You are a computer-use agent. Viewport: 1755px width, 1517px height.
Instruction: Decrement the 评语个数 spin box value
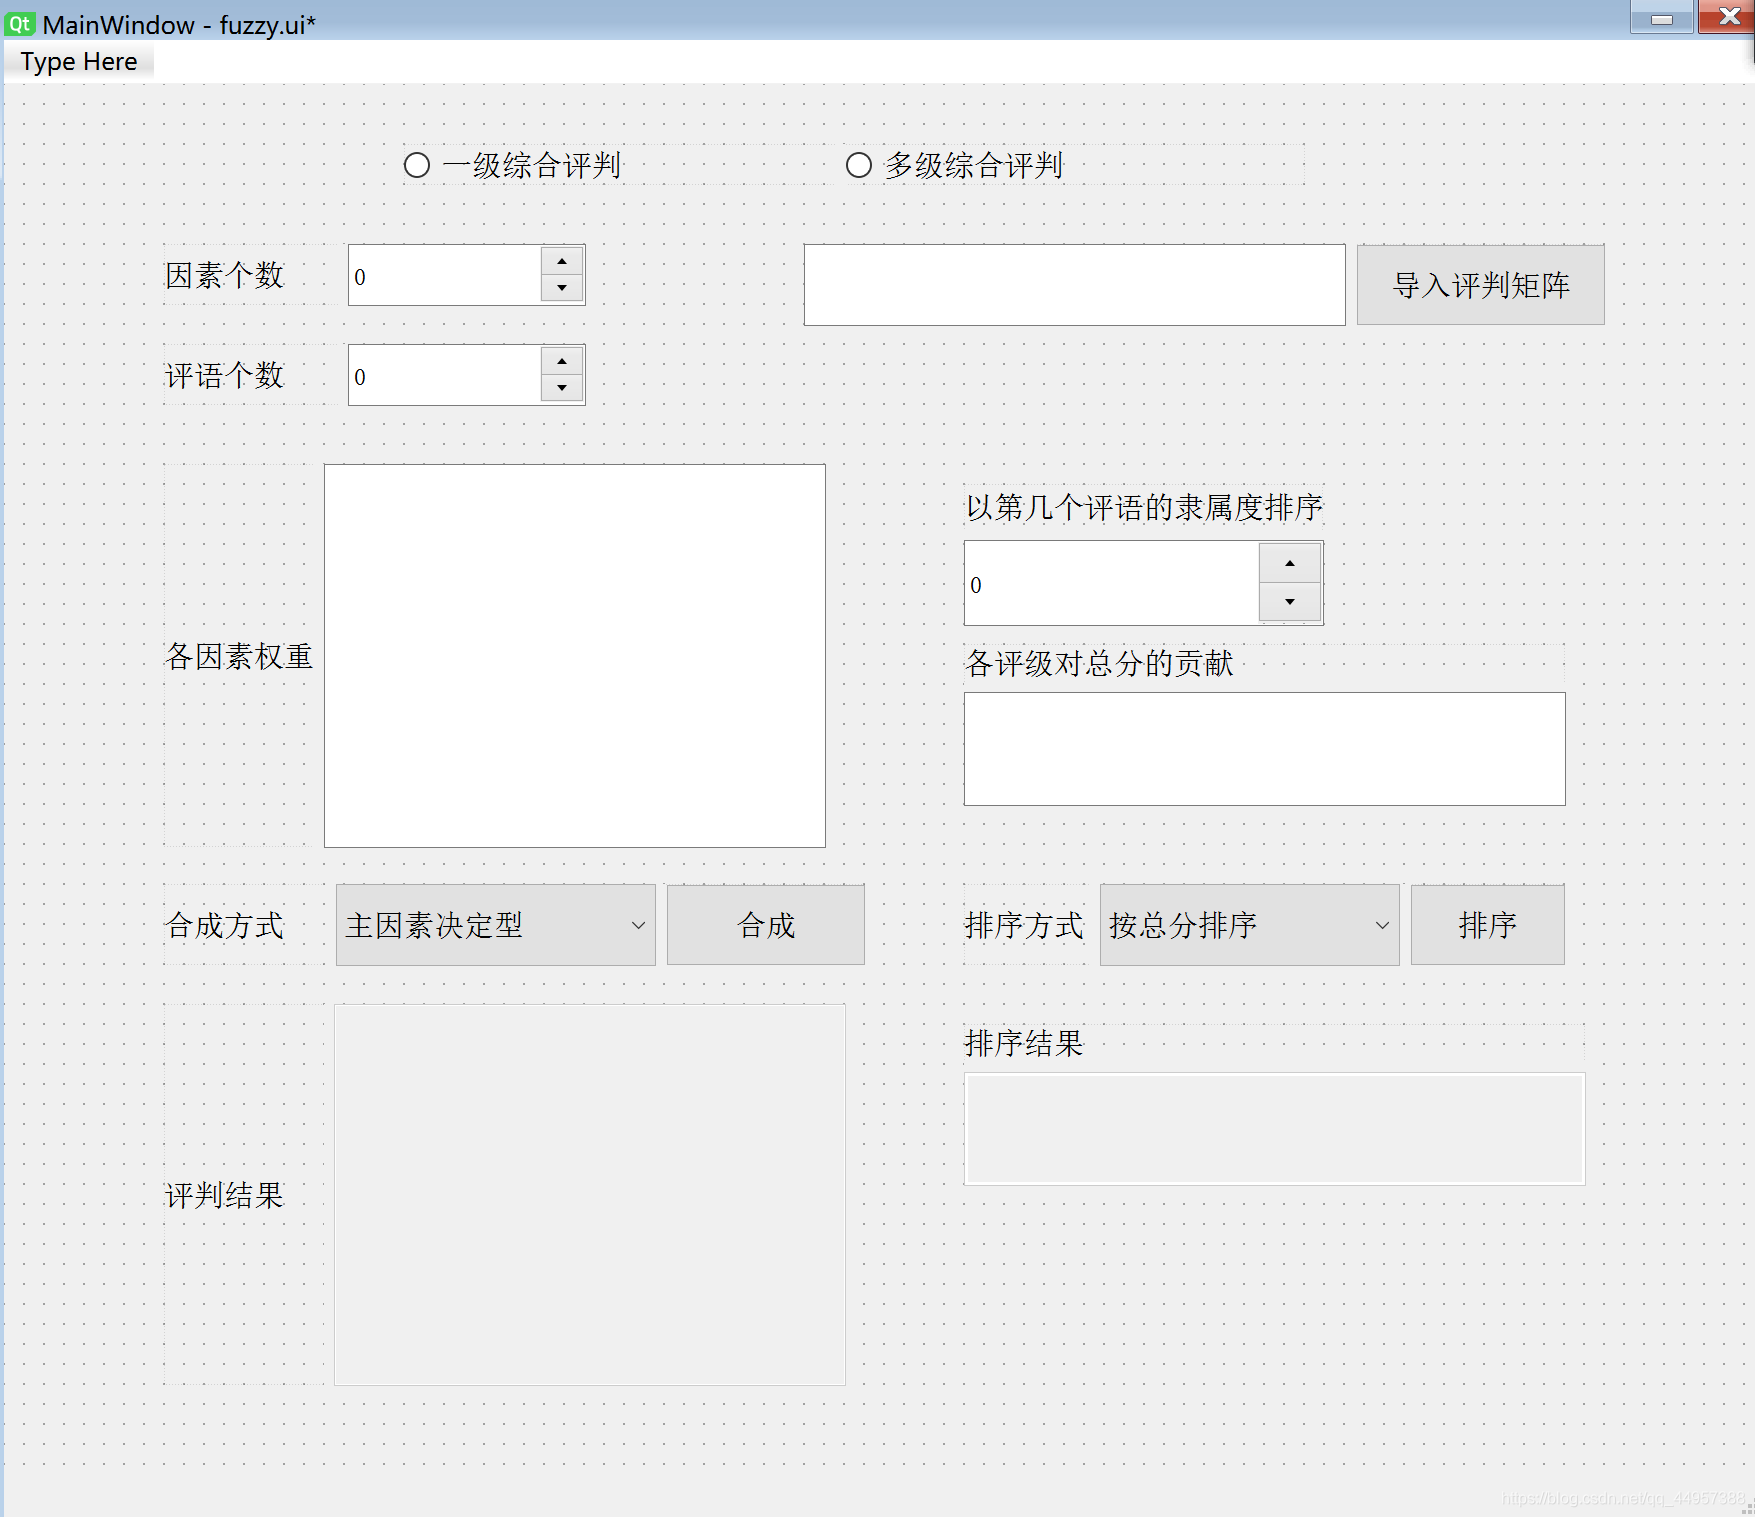coord(562,388)
